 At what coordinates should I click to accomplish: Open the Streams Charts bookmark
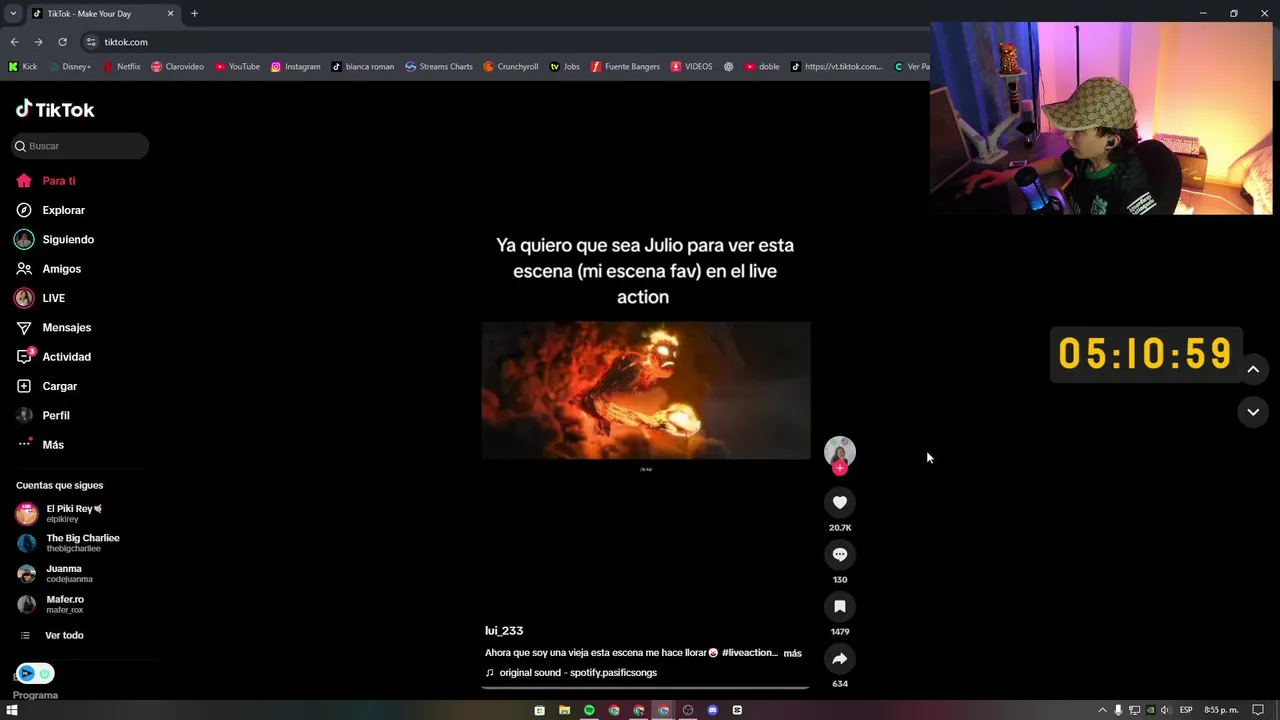439,67
